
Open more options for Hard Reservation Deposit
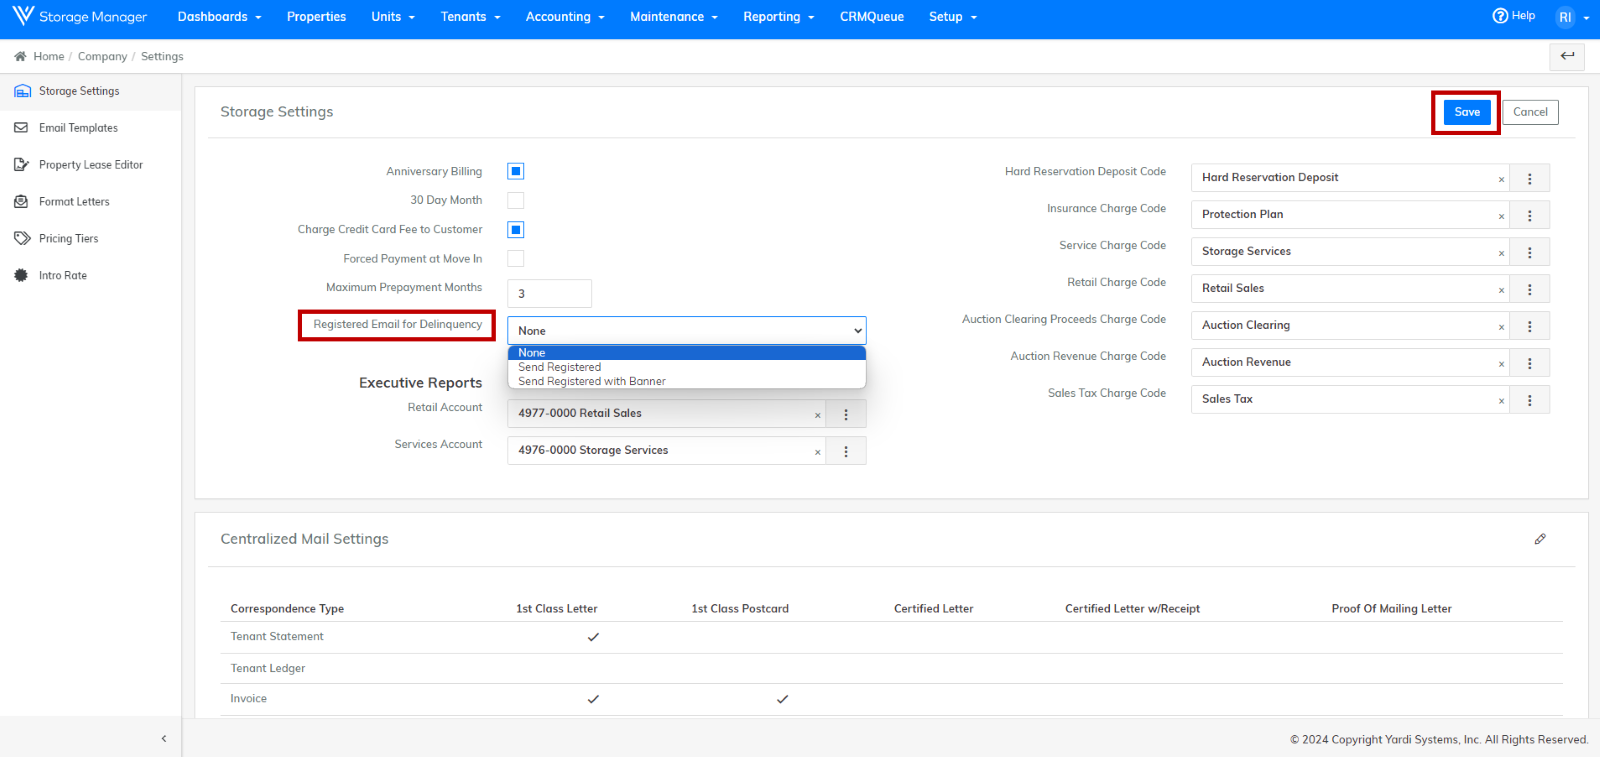tap(1529, 178)
